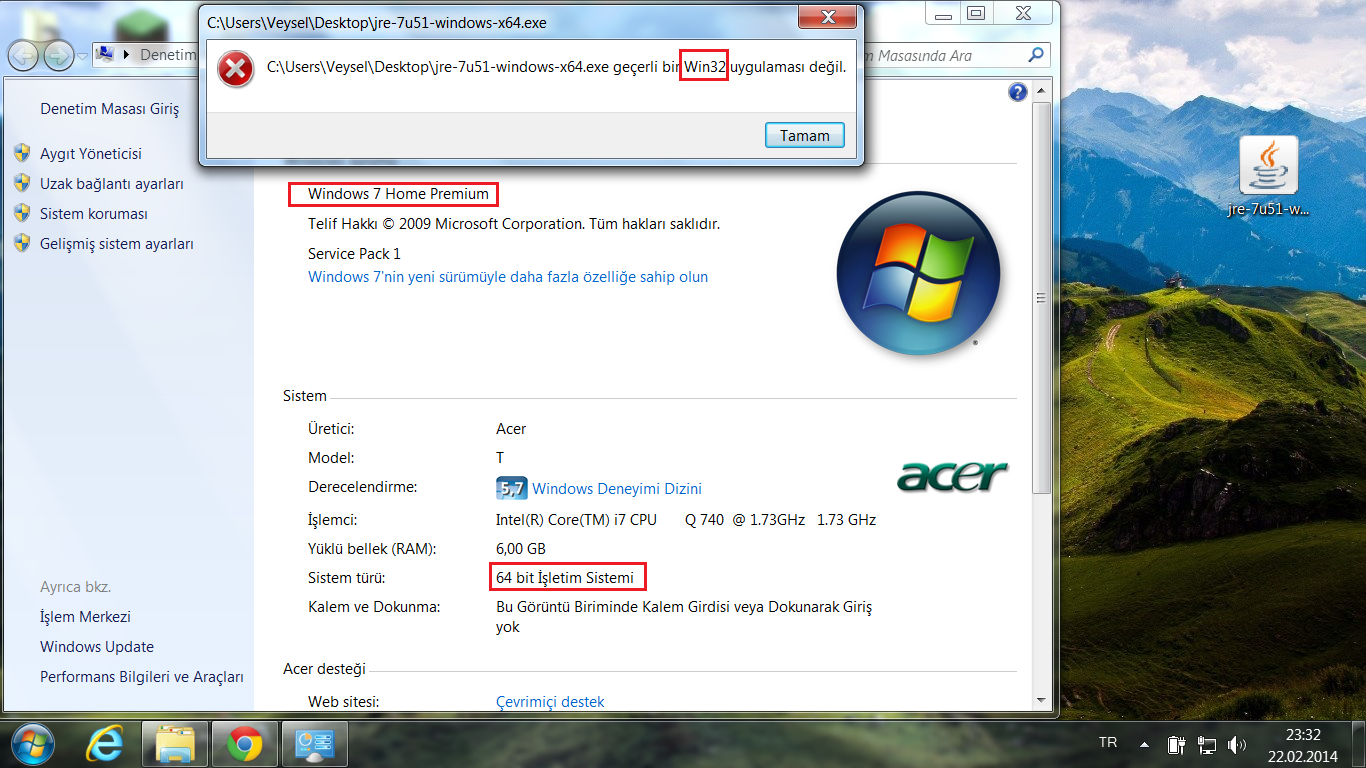Click the Forward navigation arrow

point(58,55)
